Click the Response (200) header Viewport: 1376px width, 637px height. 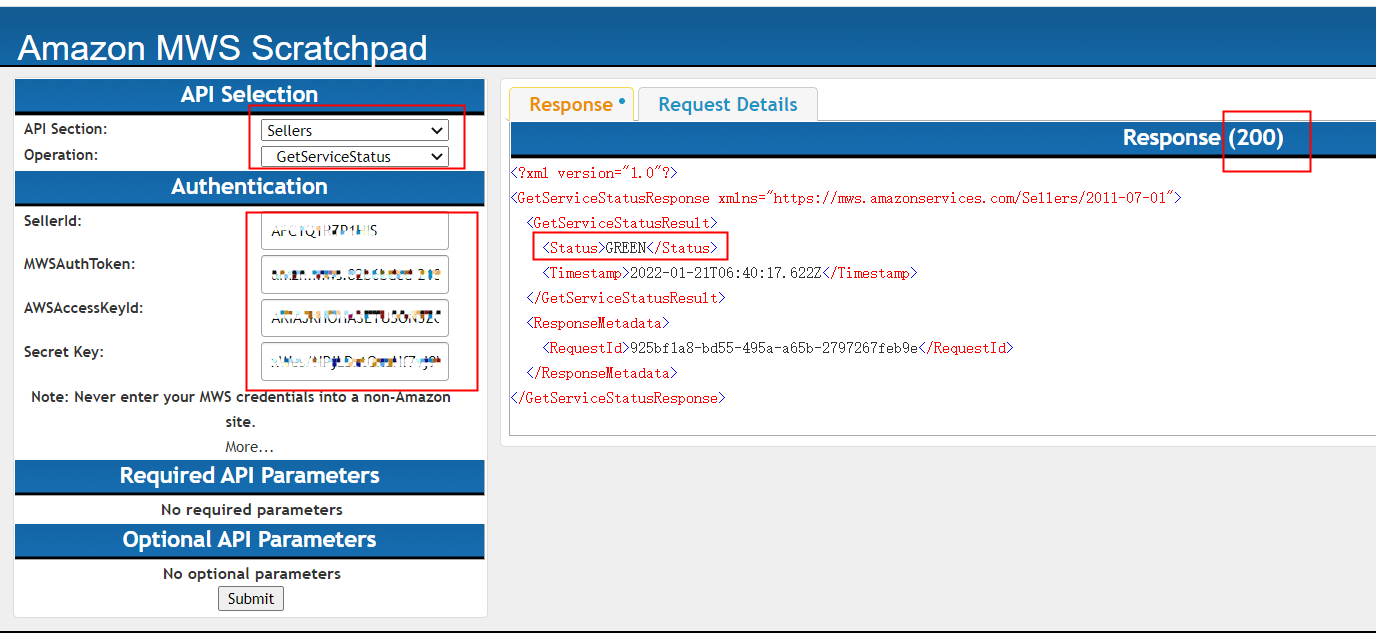coord(1203,138)
